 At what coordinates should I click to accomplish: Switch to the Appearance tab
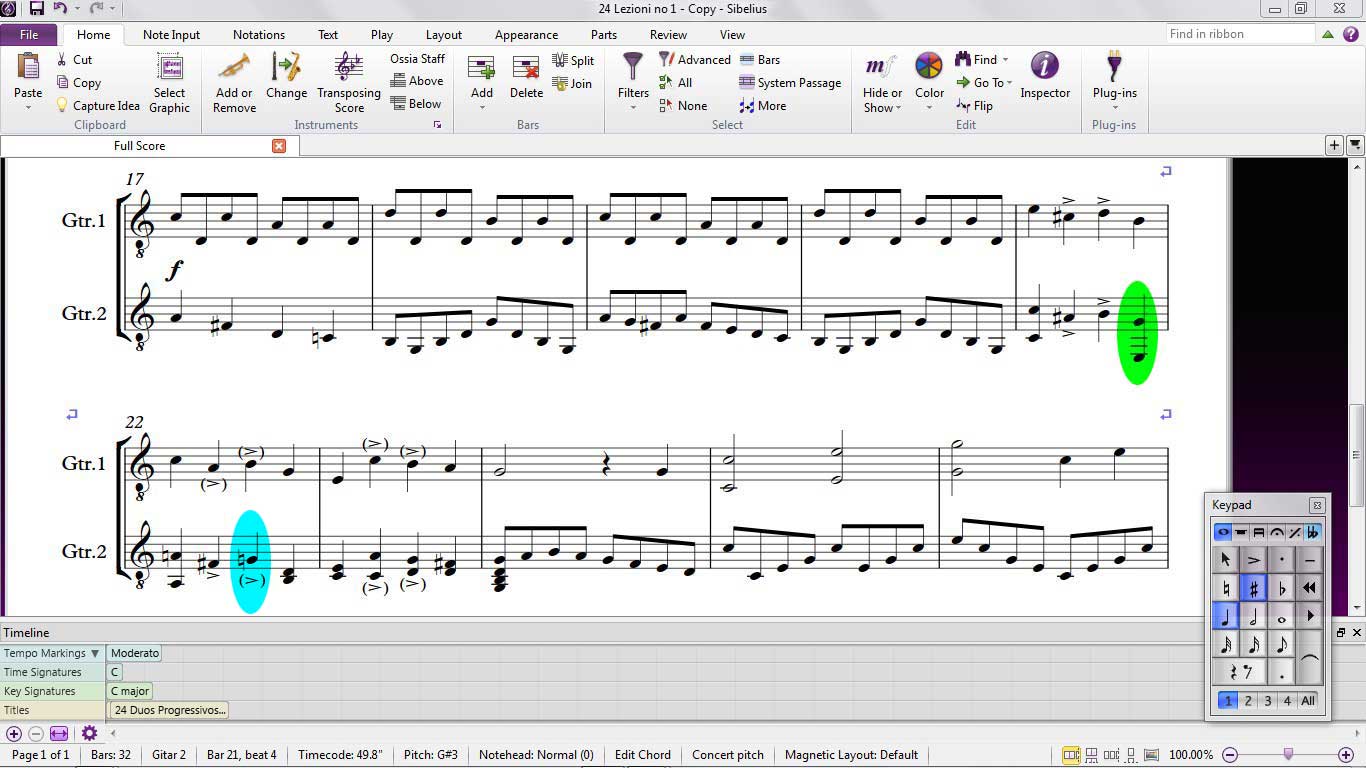pyautogui.click(x=526, y=34)
